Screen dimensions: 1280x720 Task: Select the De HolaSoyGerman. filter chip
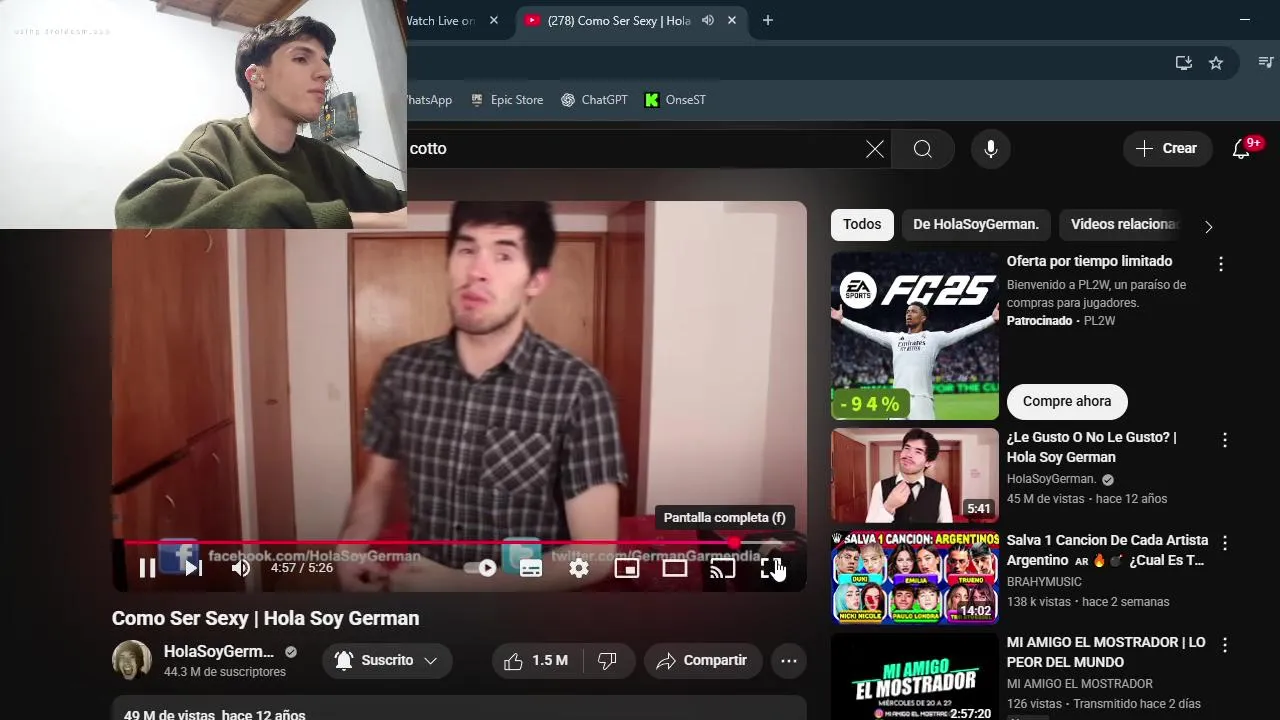tap(976, 225)
